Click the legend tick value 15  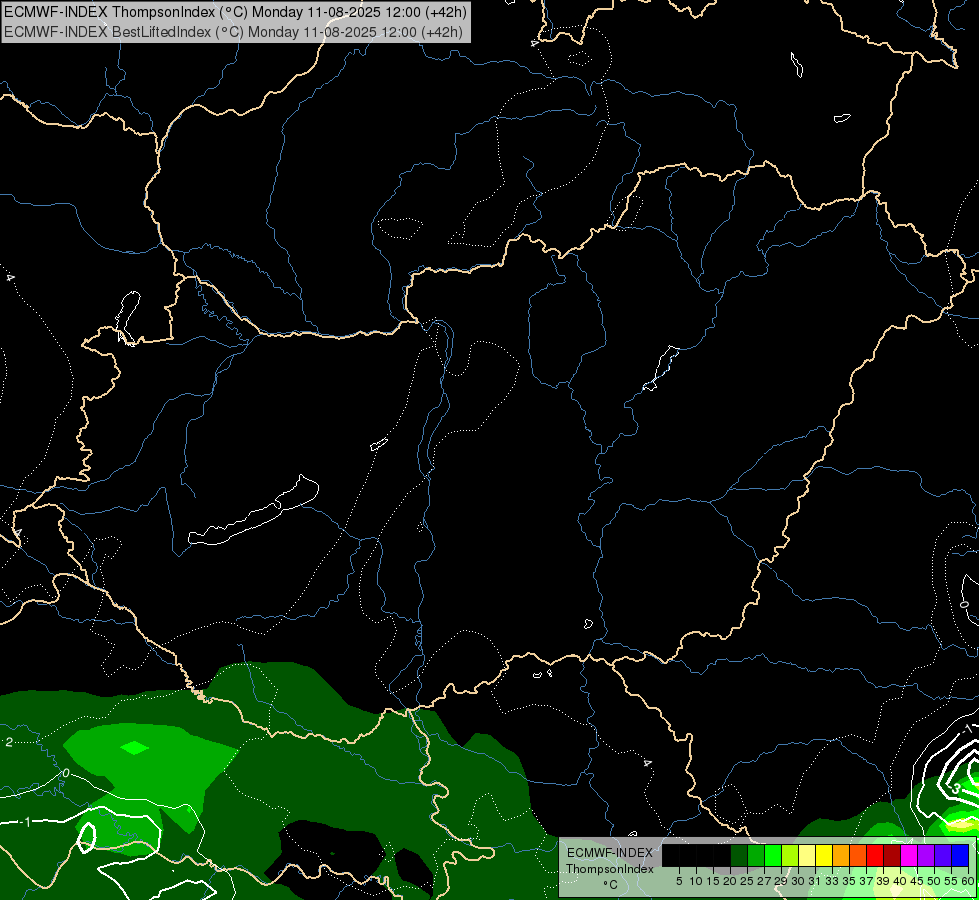click(713, 881)
